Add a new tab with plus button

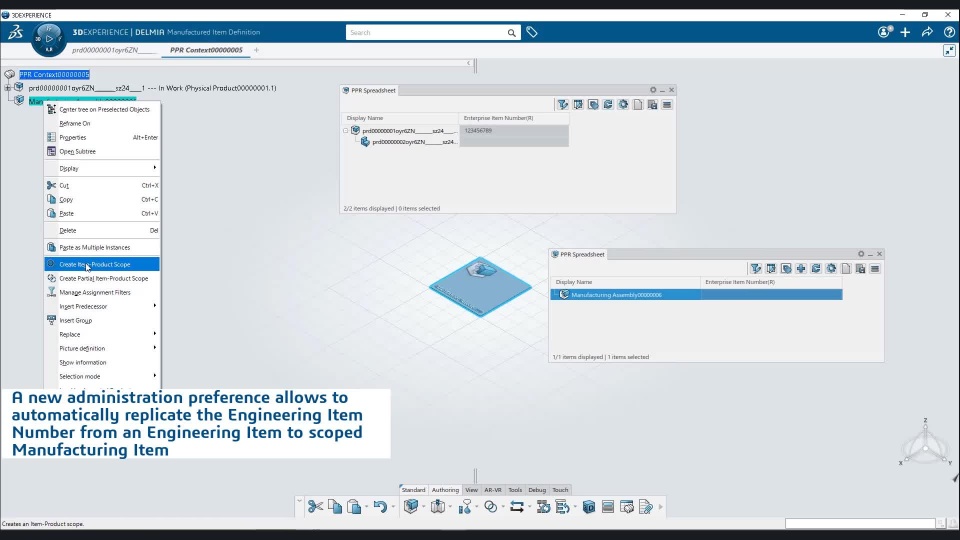click(x=257, y=50)
